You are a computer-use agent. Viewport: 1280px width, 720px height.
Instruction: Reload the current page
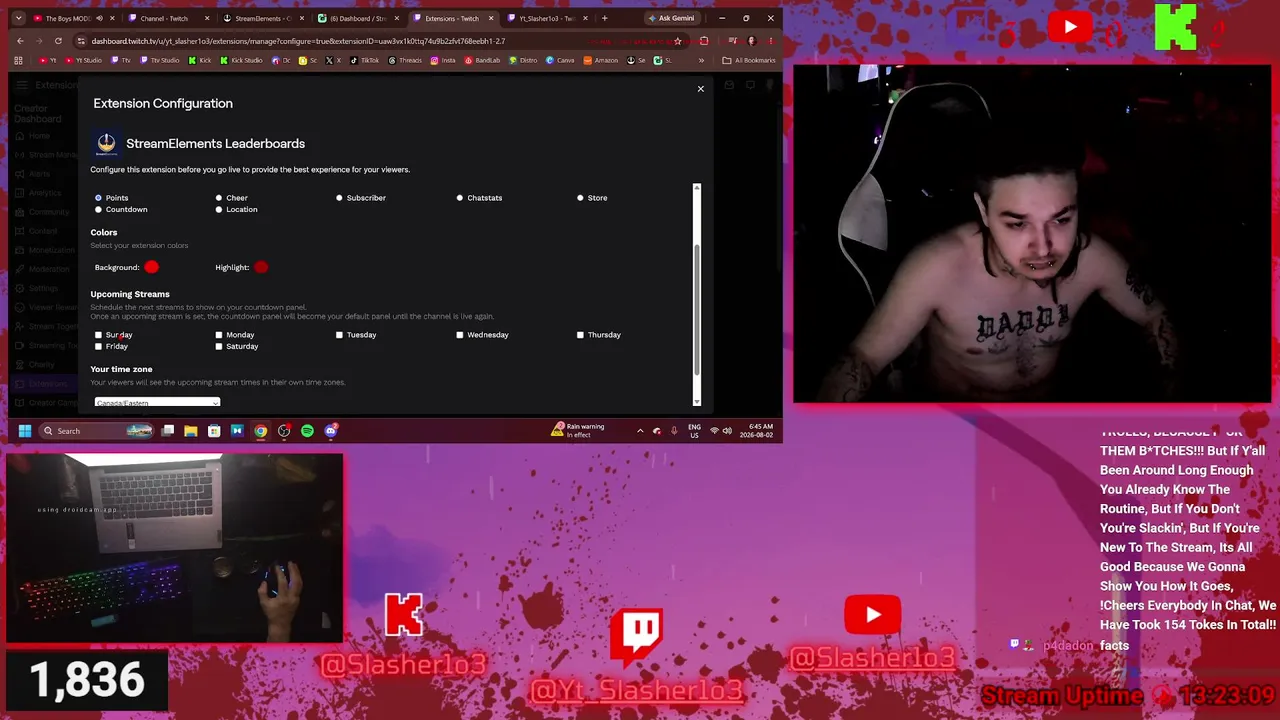[x=58, y=41]
